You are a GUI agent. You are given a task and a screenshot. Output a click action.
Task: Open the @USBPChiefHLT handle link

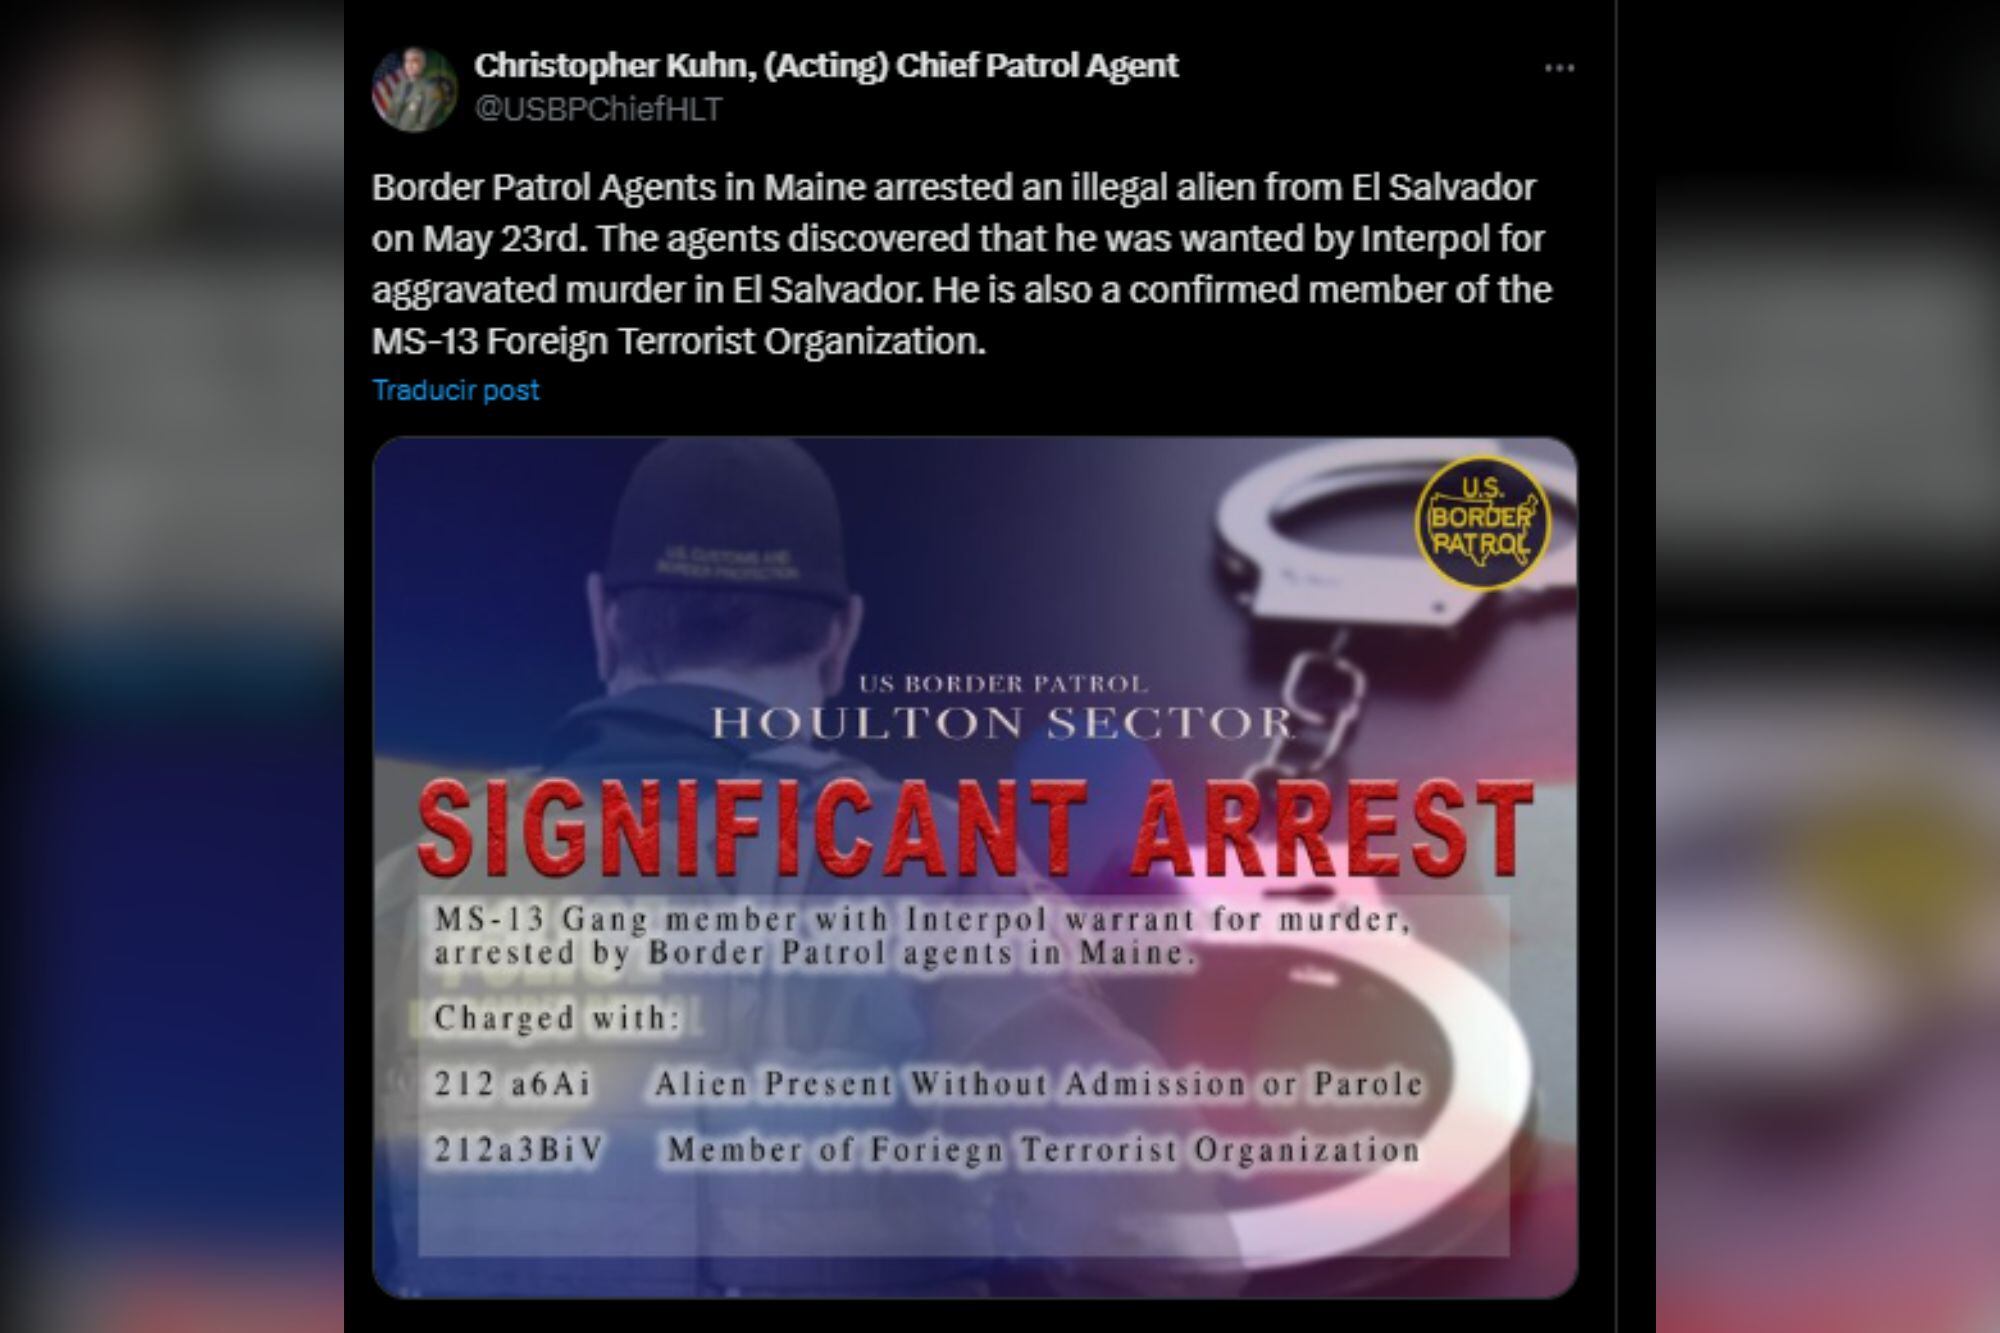coord(598,109)
